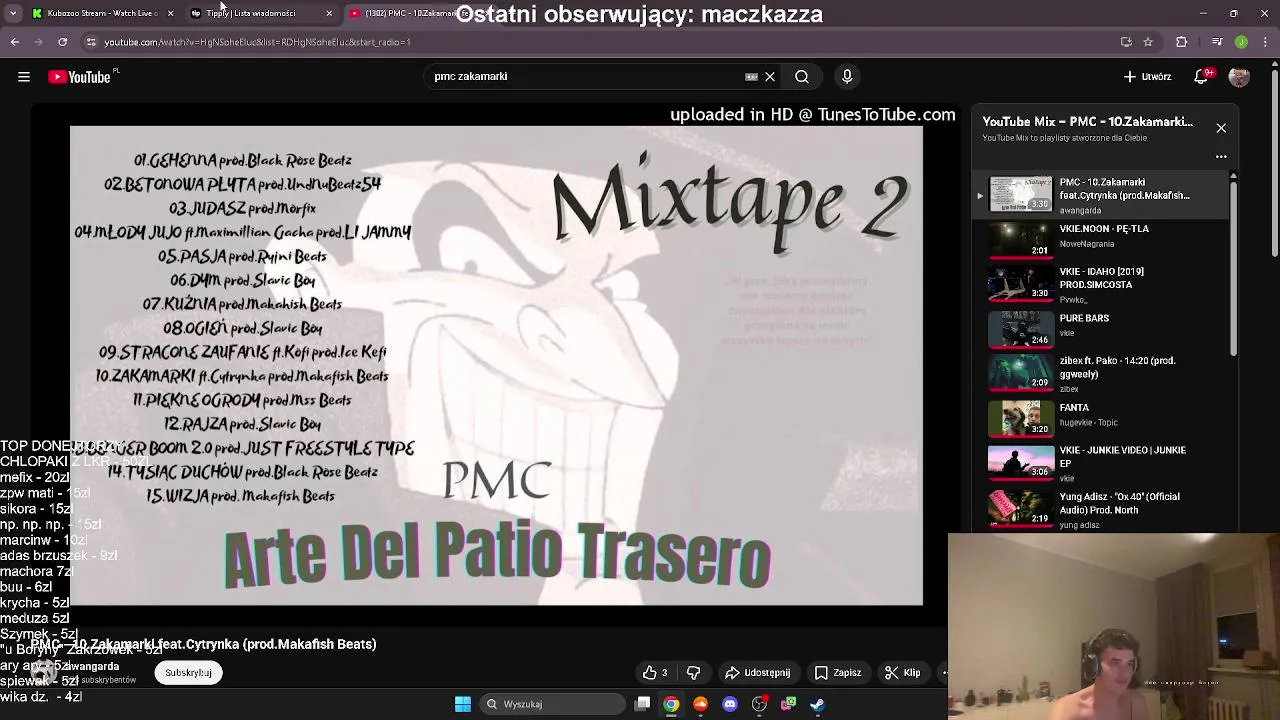Image resolution: width=1280 pixels, height=720 pixels.
Task: Share the video with Udostępnij
Action: click(x=757, y=673)
